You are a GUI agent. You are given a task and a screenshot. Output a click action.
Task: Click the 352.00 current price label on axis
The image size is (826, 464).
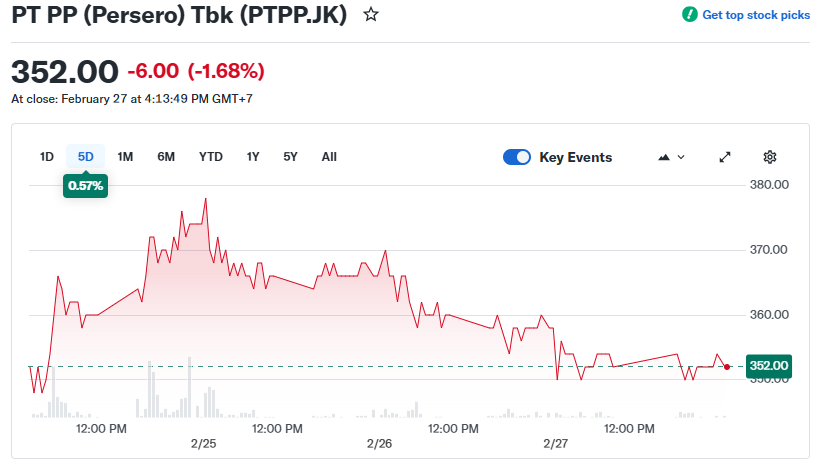coord(769,366)
